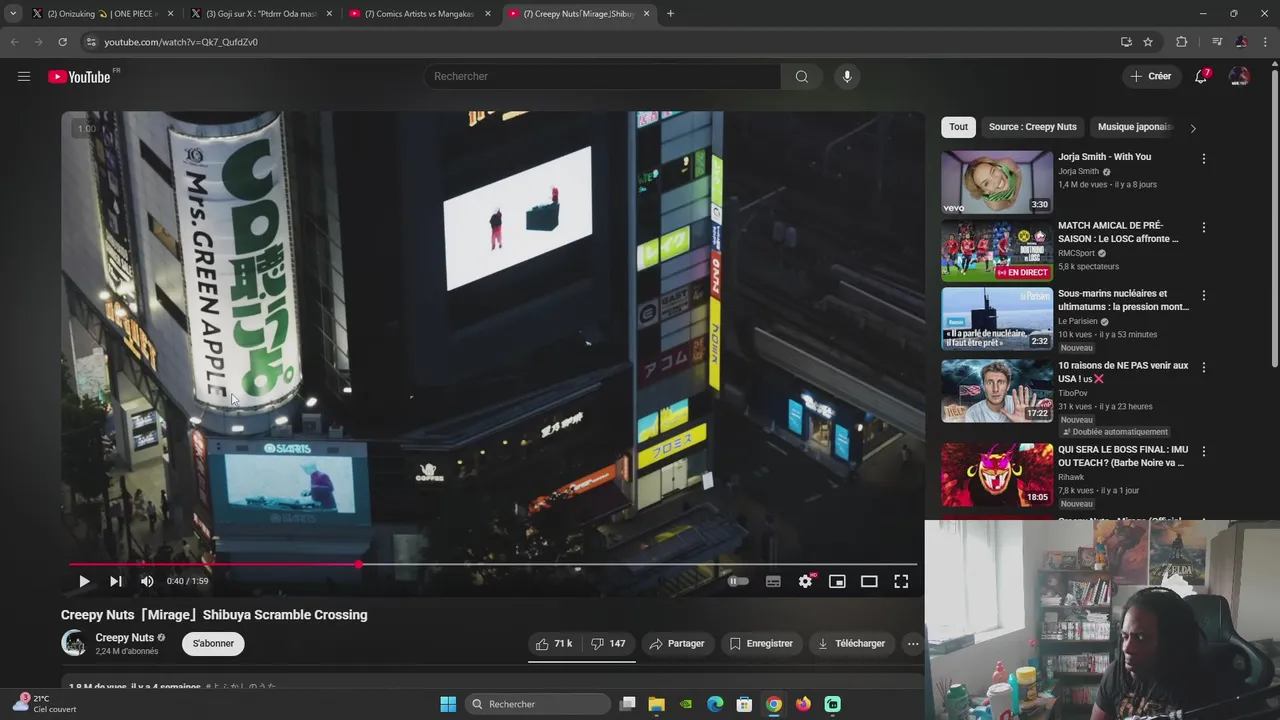Image resolution: width=1280 pixels, height=720 pixels.
Task: Select the Tout filter chip
Action: 959,127
